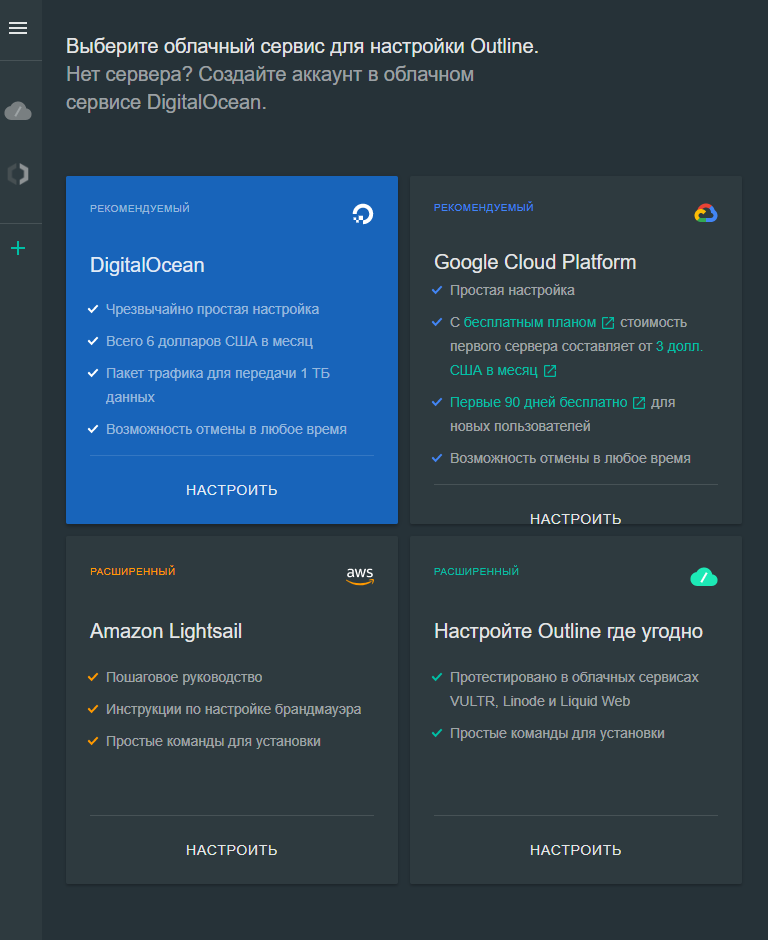Click orange РАСШИРЕННЫЙ label on Amazon card
Screen dimensions: 768x940
pyautogui.click(x=132, y=571)
